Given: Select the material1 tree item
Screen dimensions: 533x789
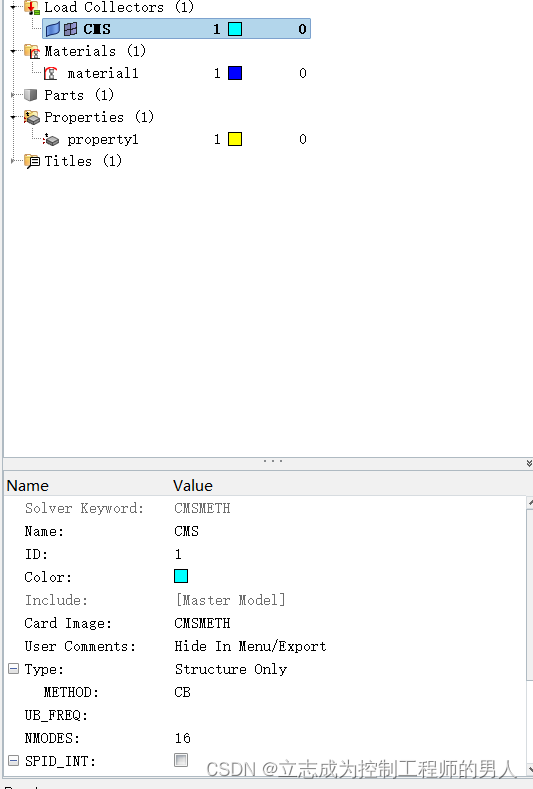Looking at the screenshot, I should 103,73.
